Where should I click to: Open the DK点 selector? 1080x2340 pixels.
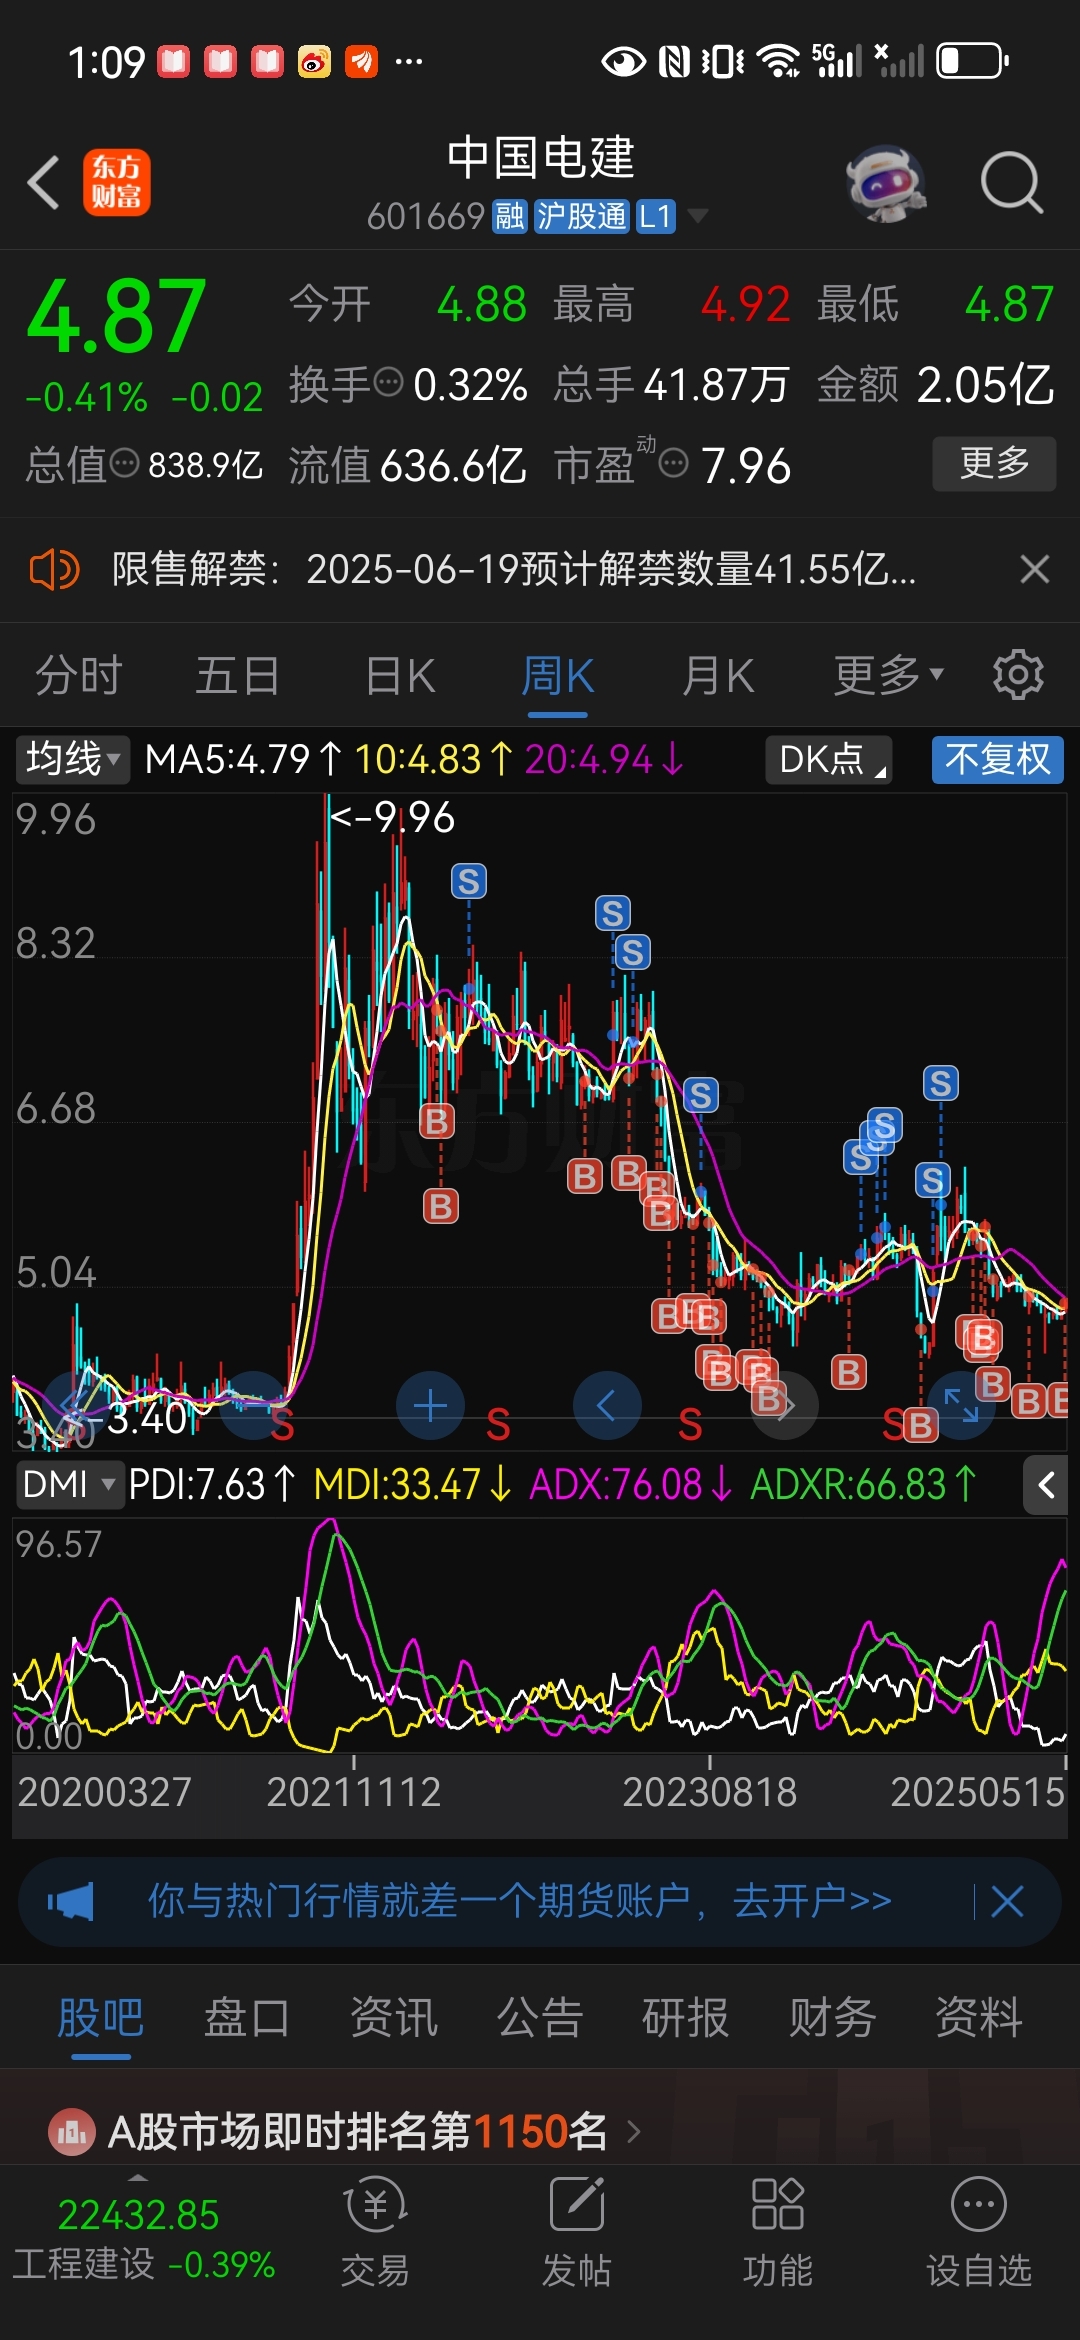click(x=829, y=759)
